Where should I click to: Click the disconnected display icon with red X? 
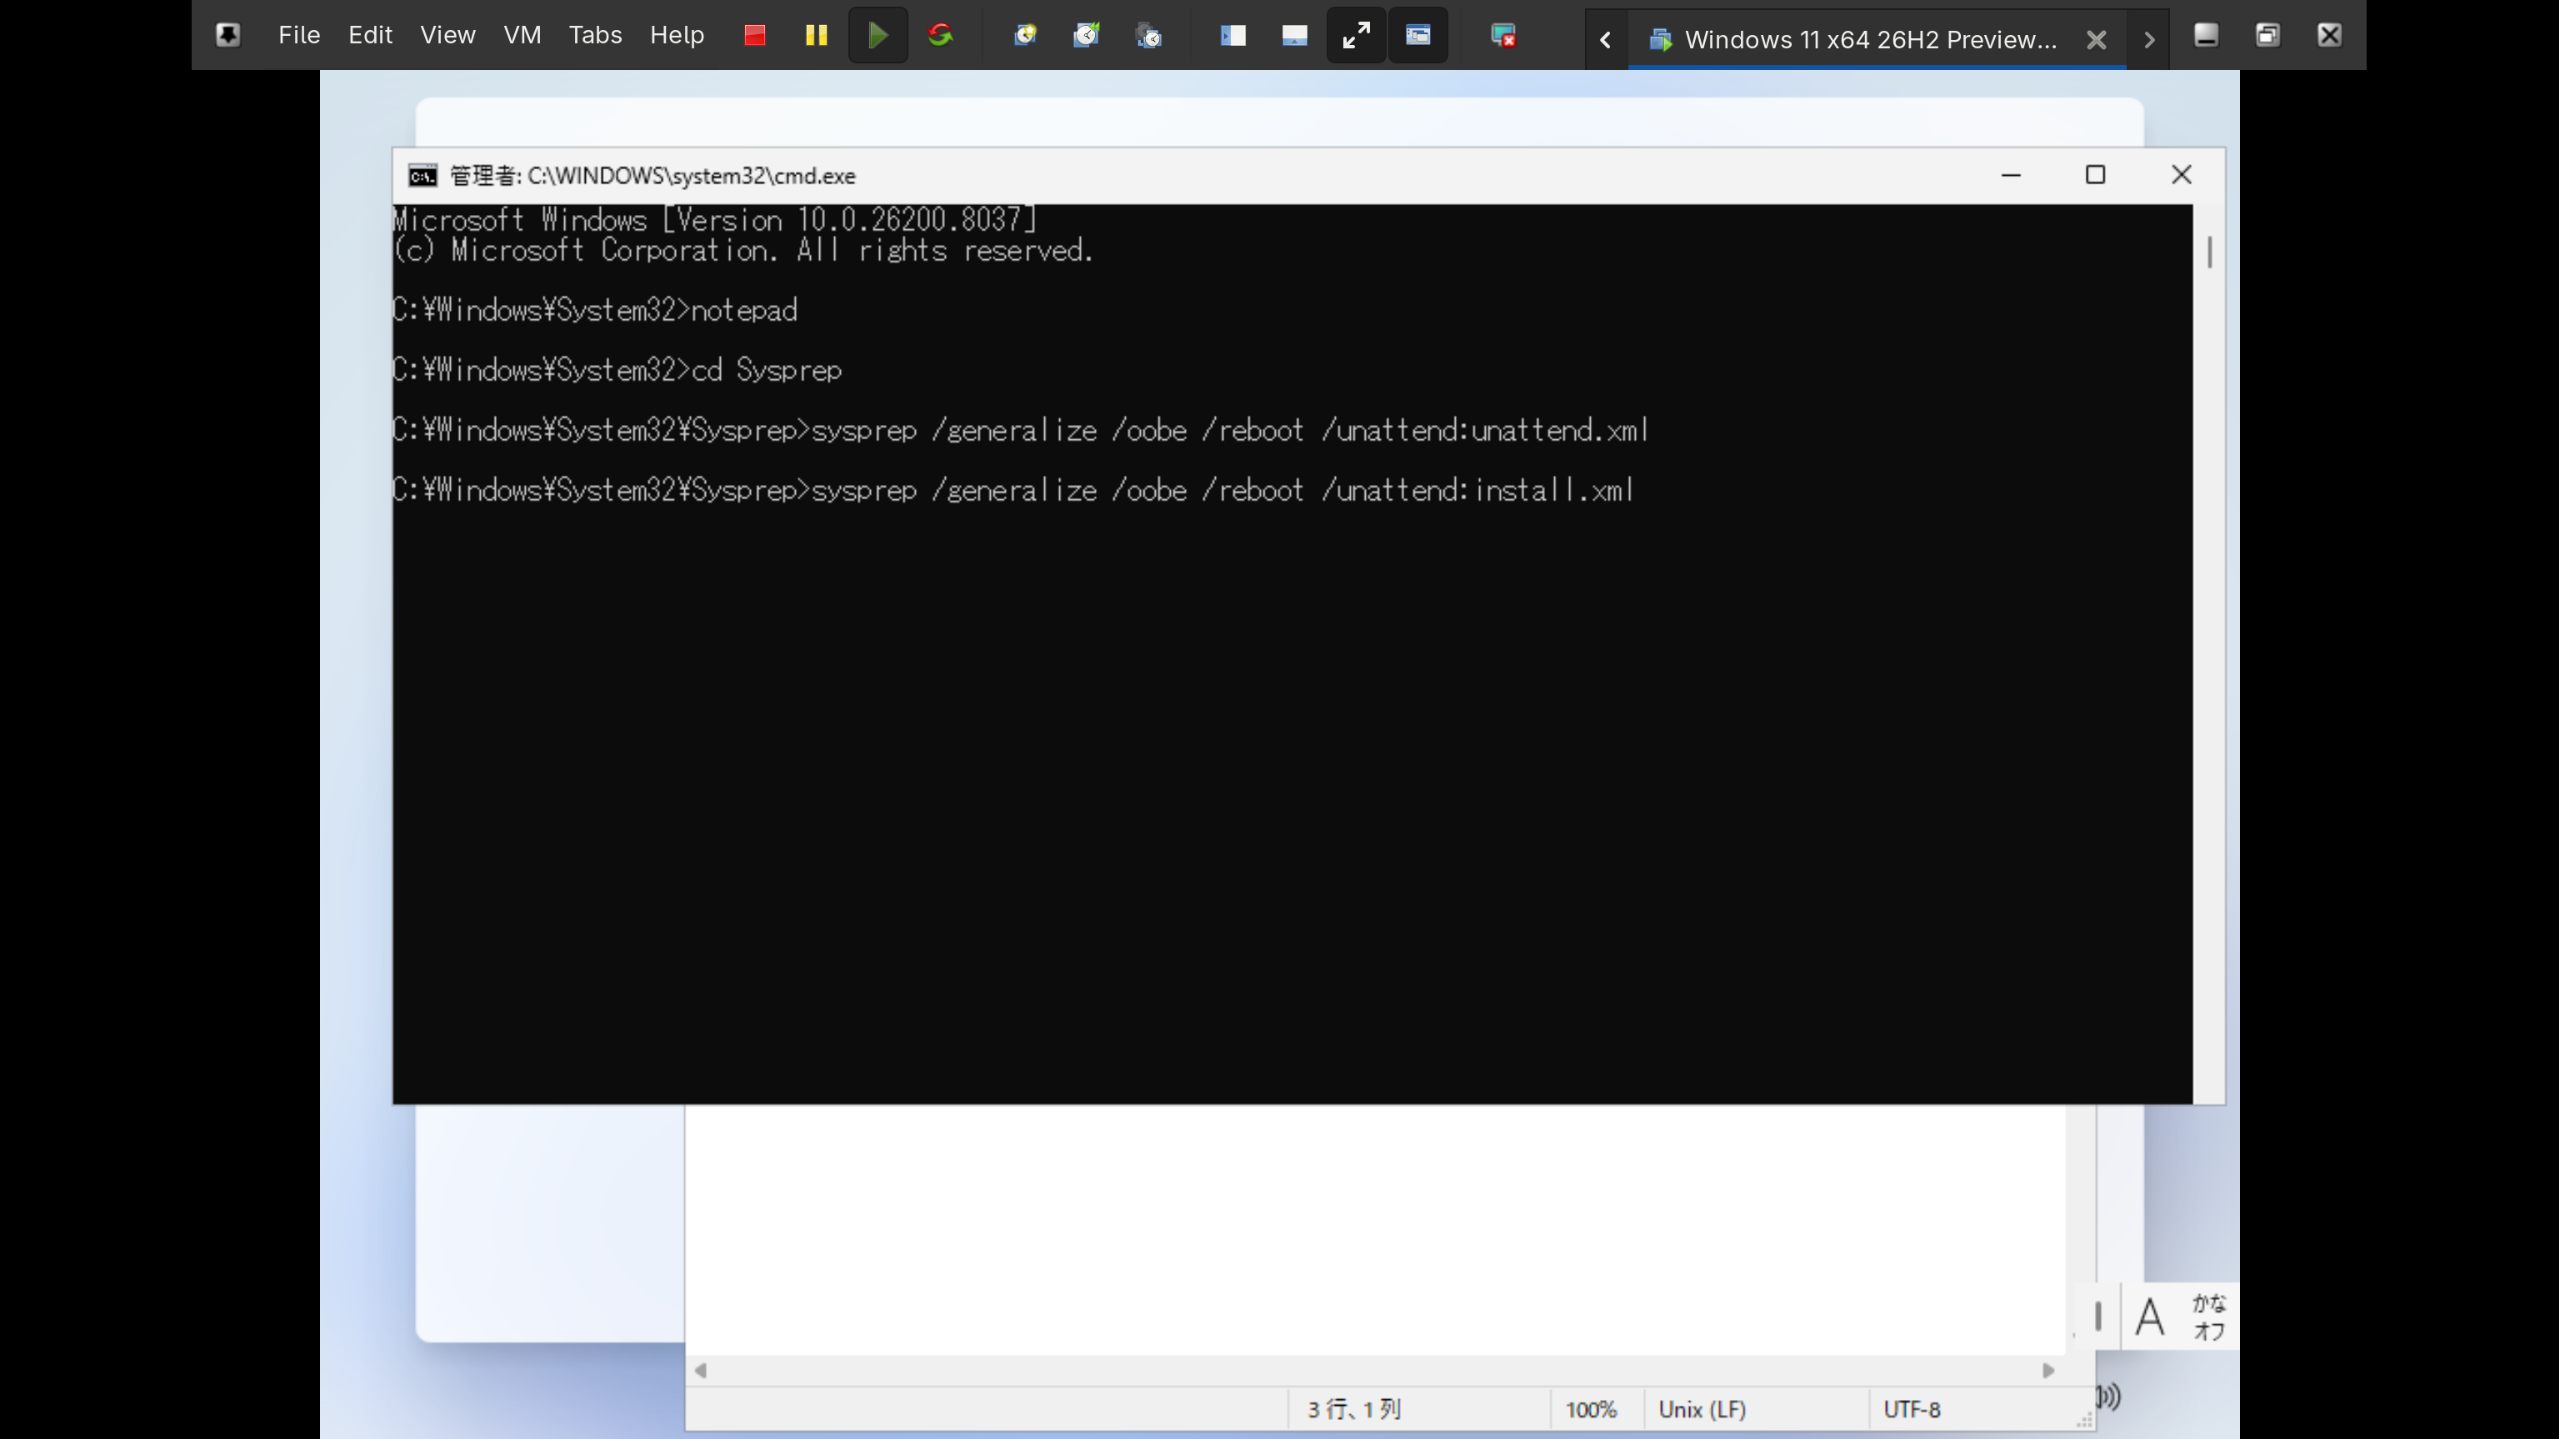(1503, 35)
